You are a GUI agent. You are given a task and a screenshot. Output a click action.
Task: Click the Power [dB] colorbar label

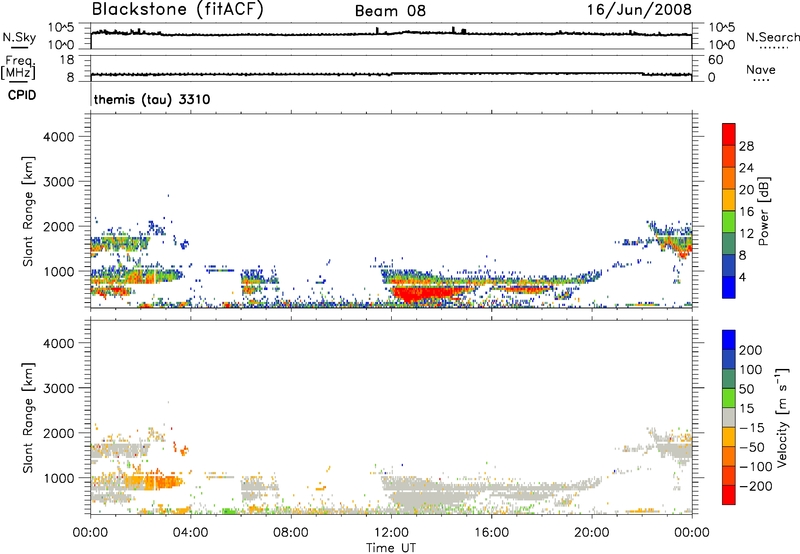point(763,211)
